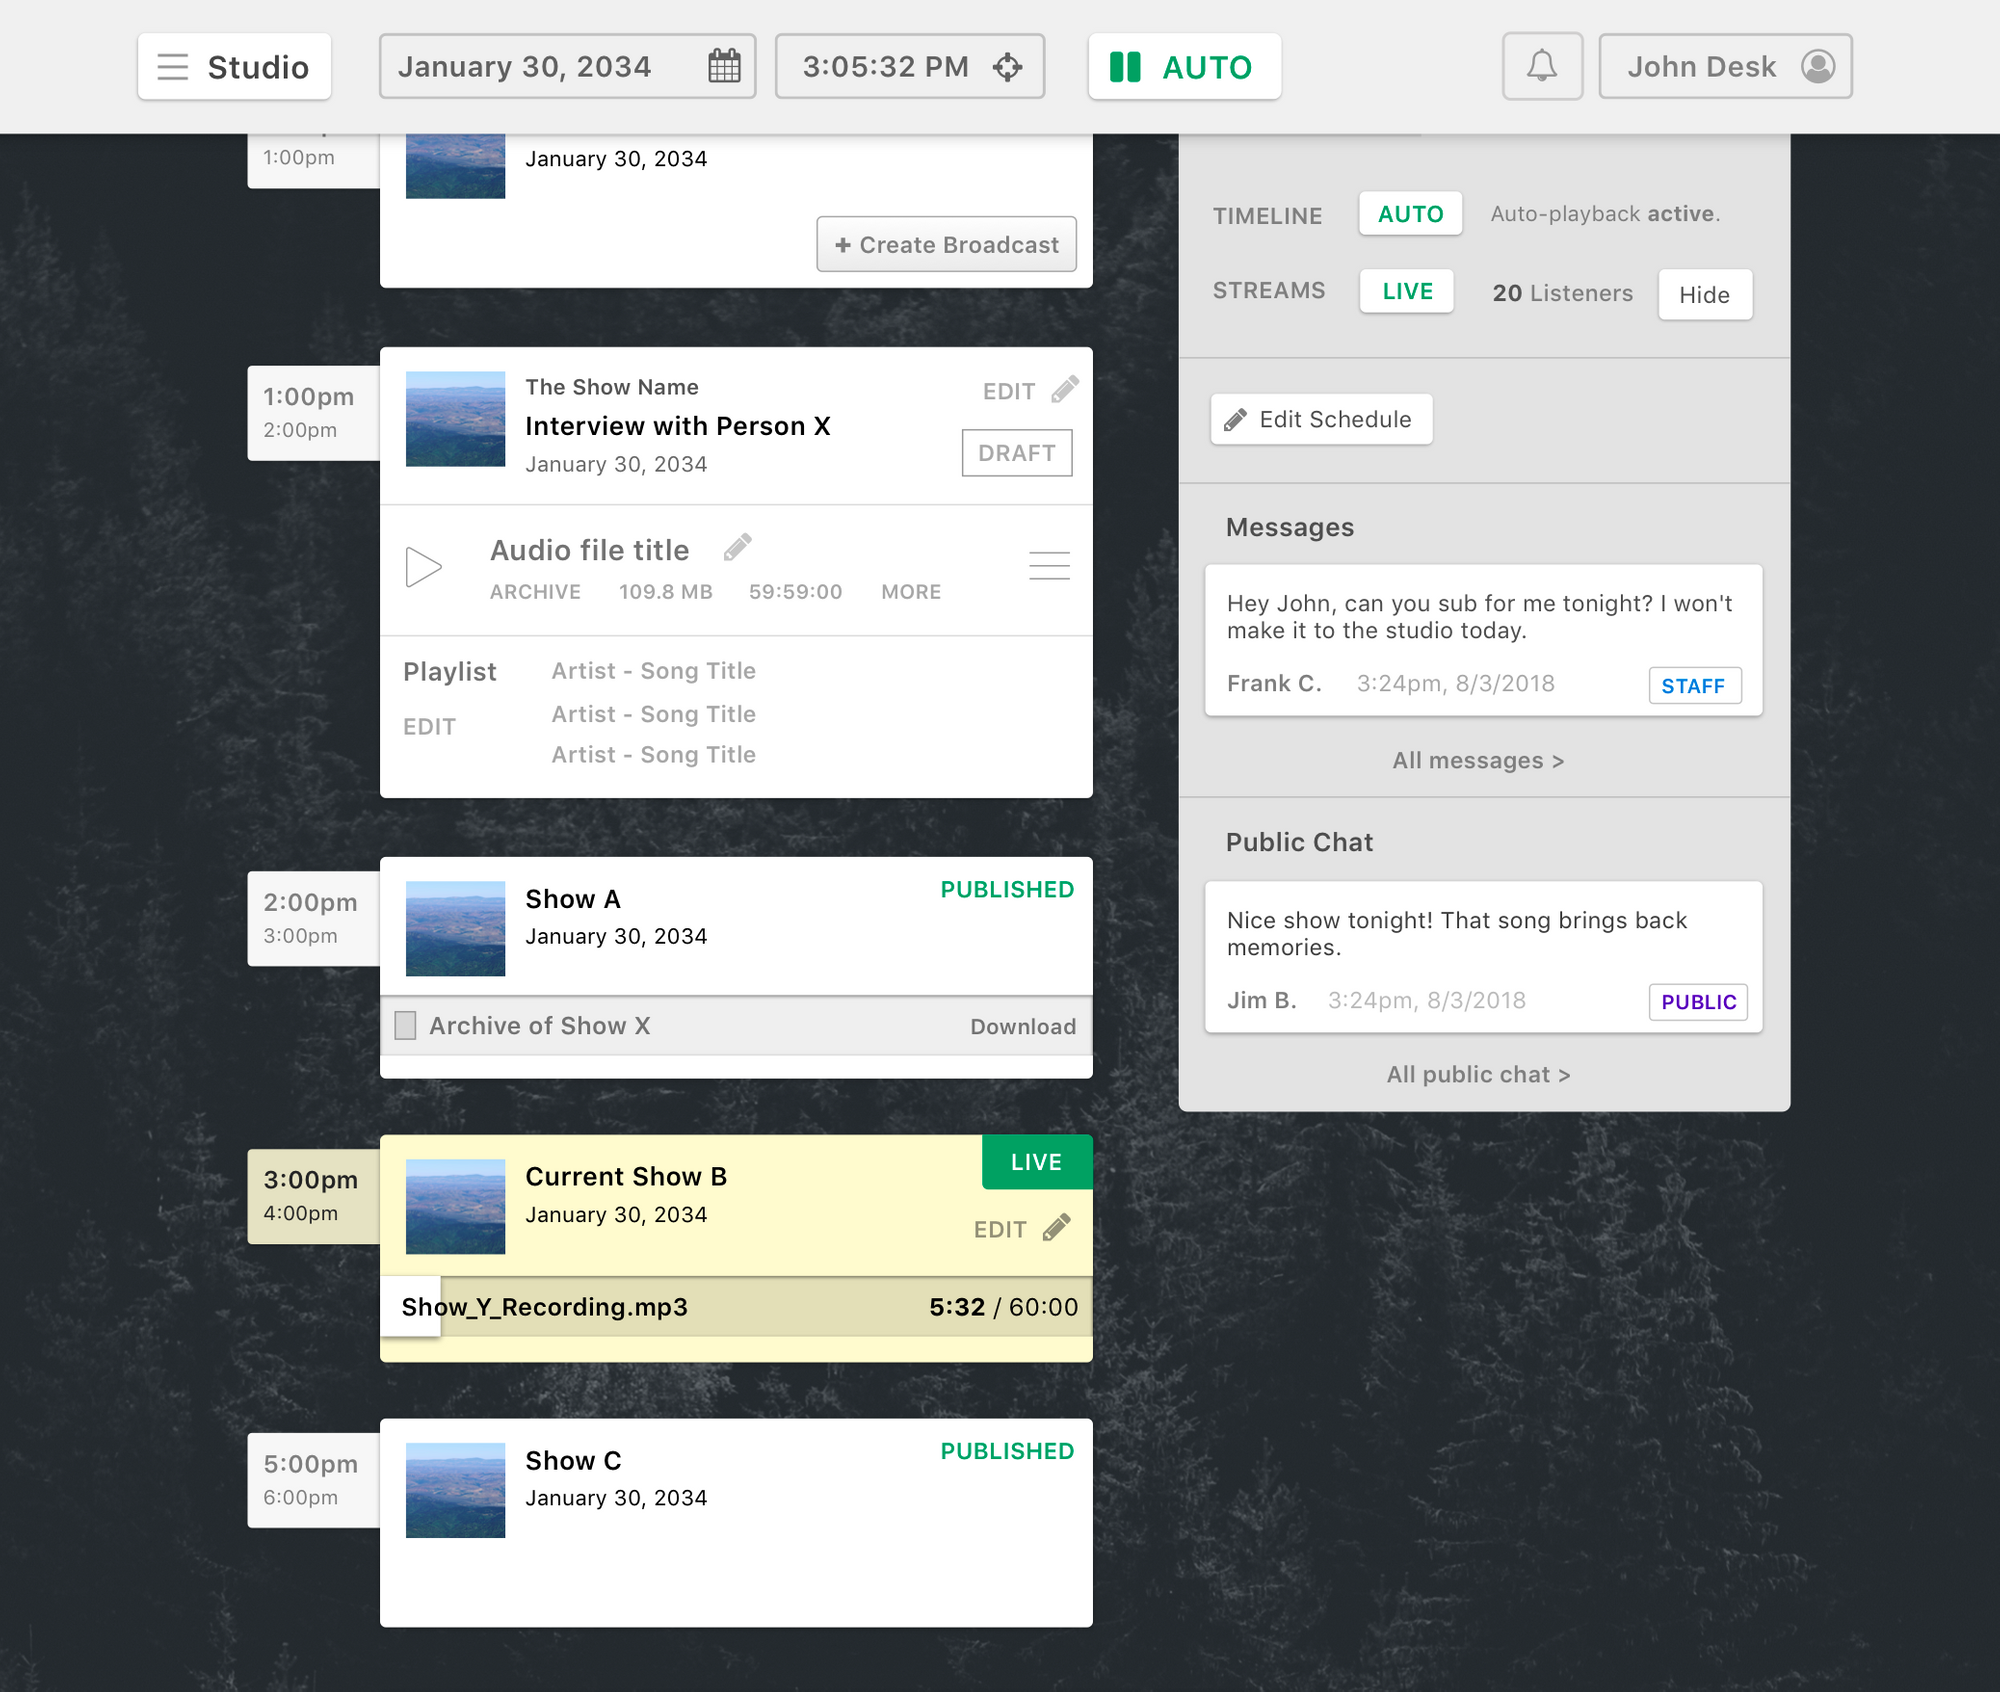
Task: Click the Show C title
Action: (573, 1461)
